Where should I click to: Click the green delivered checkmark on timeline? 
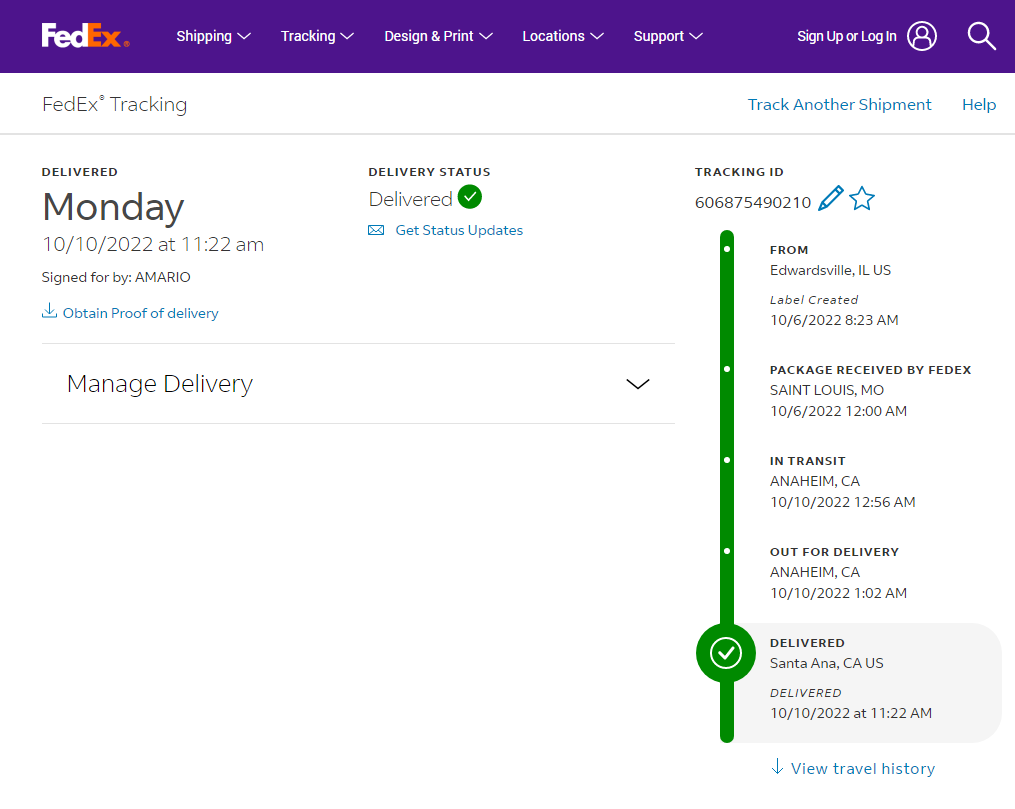[726, 653]
